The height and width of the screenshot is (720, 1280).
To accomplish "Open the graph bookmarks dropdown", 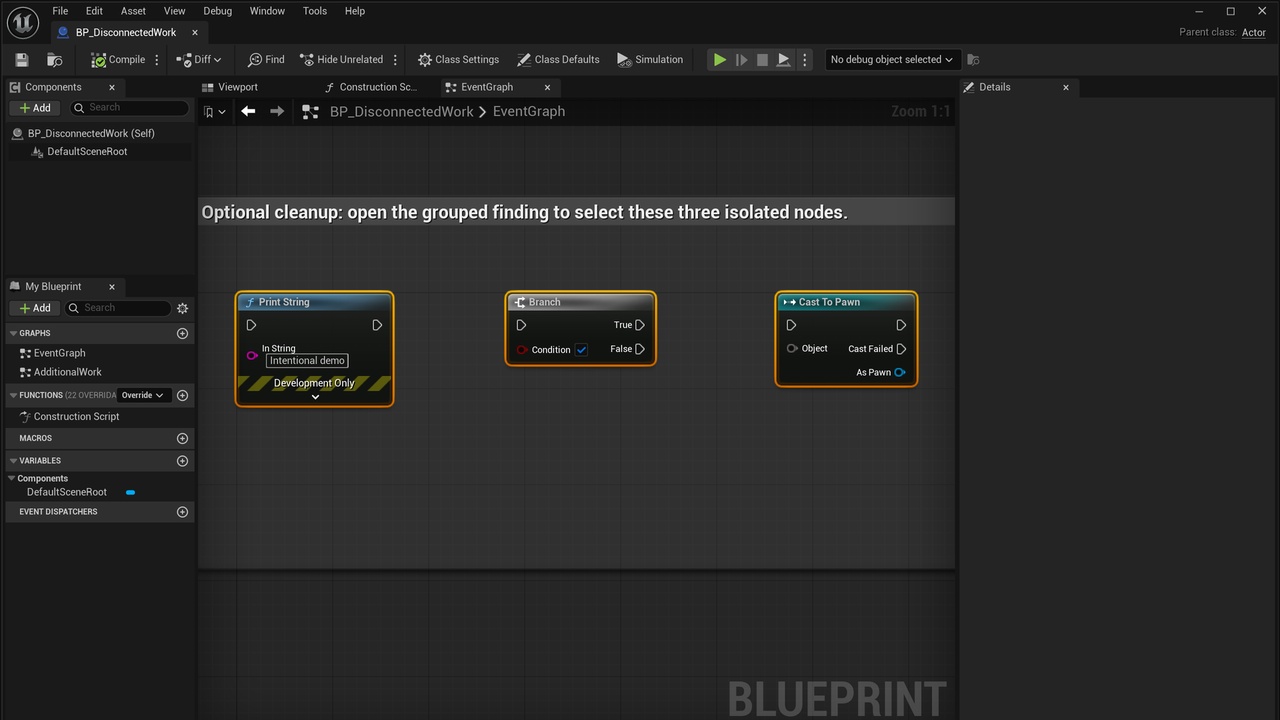I will coord(214,112).
